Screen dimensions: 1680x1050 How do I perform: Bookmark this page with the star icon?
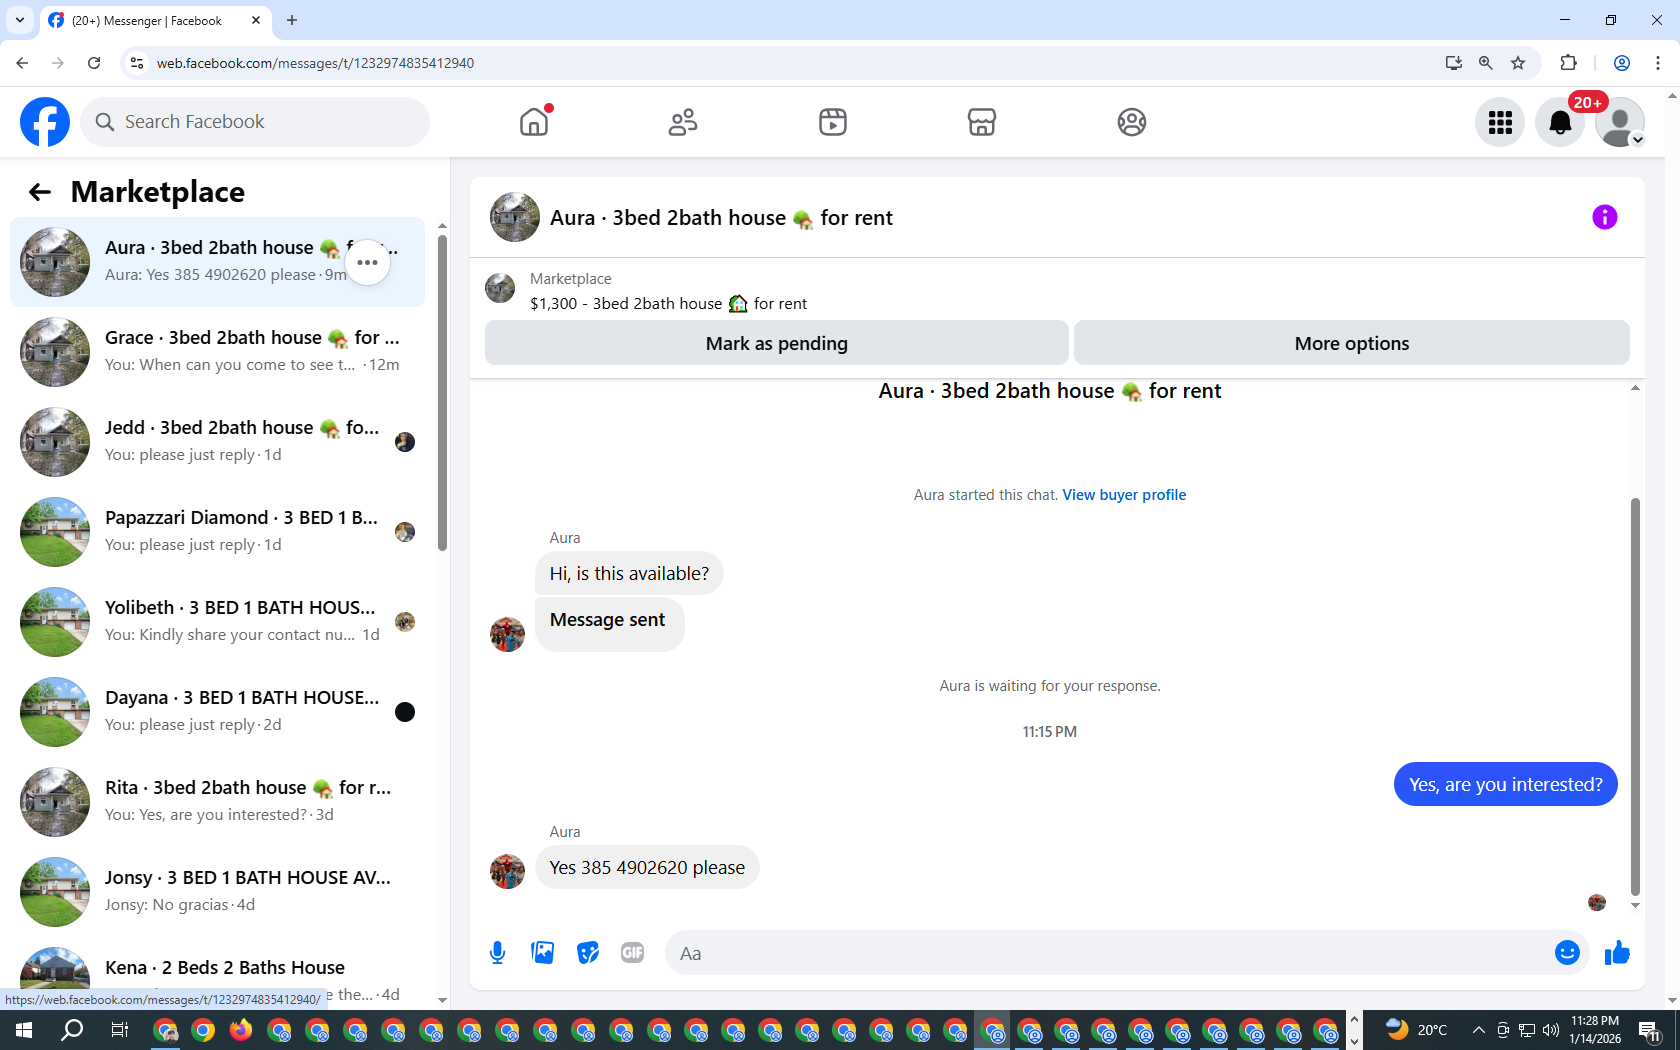(1518, 63)
